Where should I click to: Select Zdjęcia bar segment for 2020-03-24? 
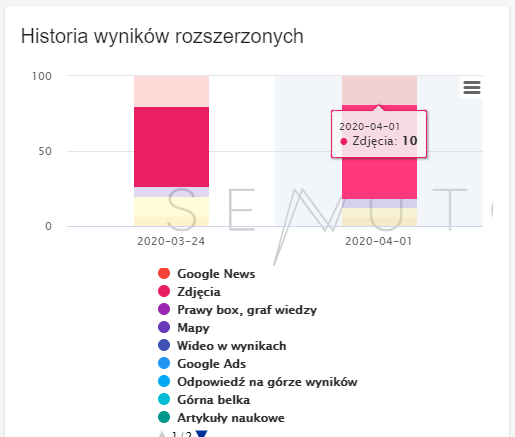(x=171, y=147)
